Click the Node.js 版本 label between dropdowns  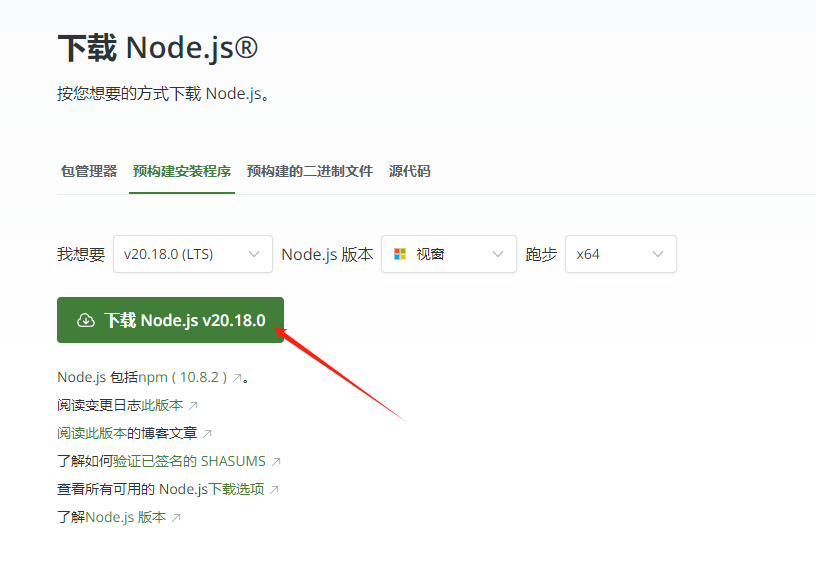pyautogui.click(x=327, y=254)
